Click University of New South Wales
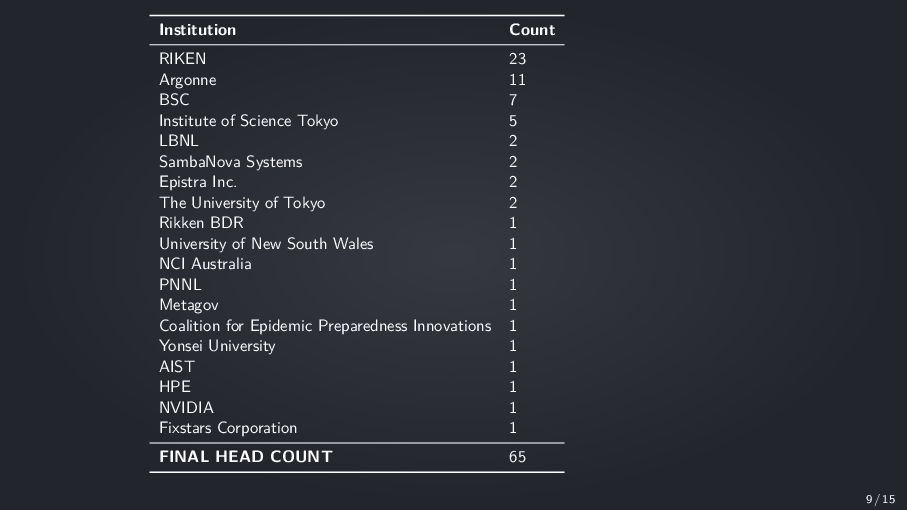Image resolution: width=907 pixels, height=510 pixels. point(266,244)
